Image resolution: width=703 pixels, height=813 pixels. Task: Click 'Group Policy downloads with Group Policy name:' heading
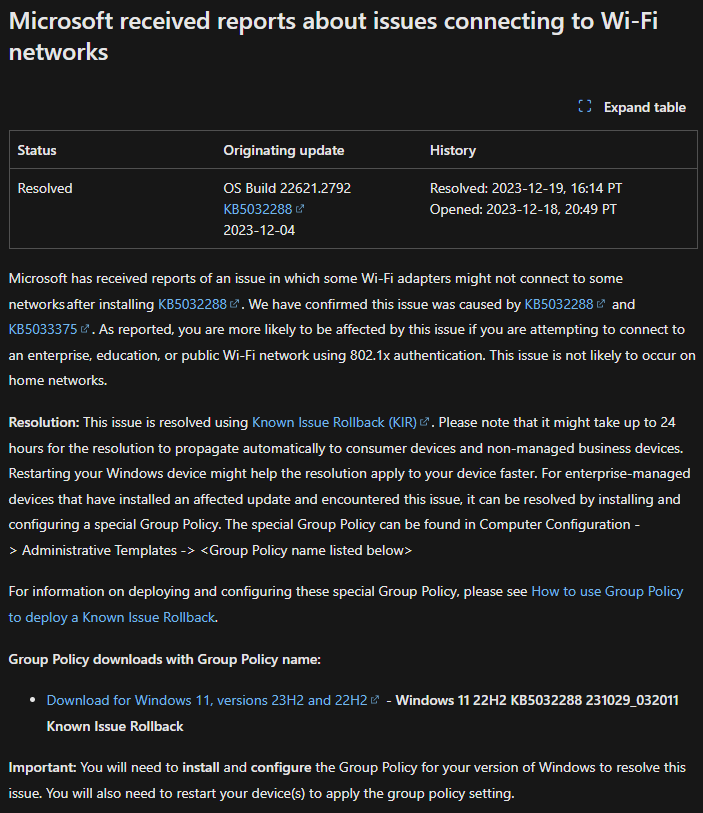click(x=165, y=659)
